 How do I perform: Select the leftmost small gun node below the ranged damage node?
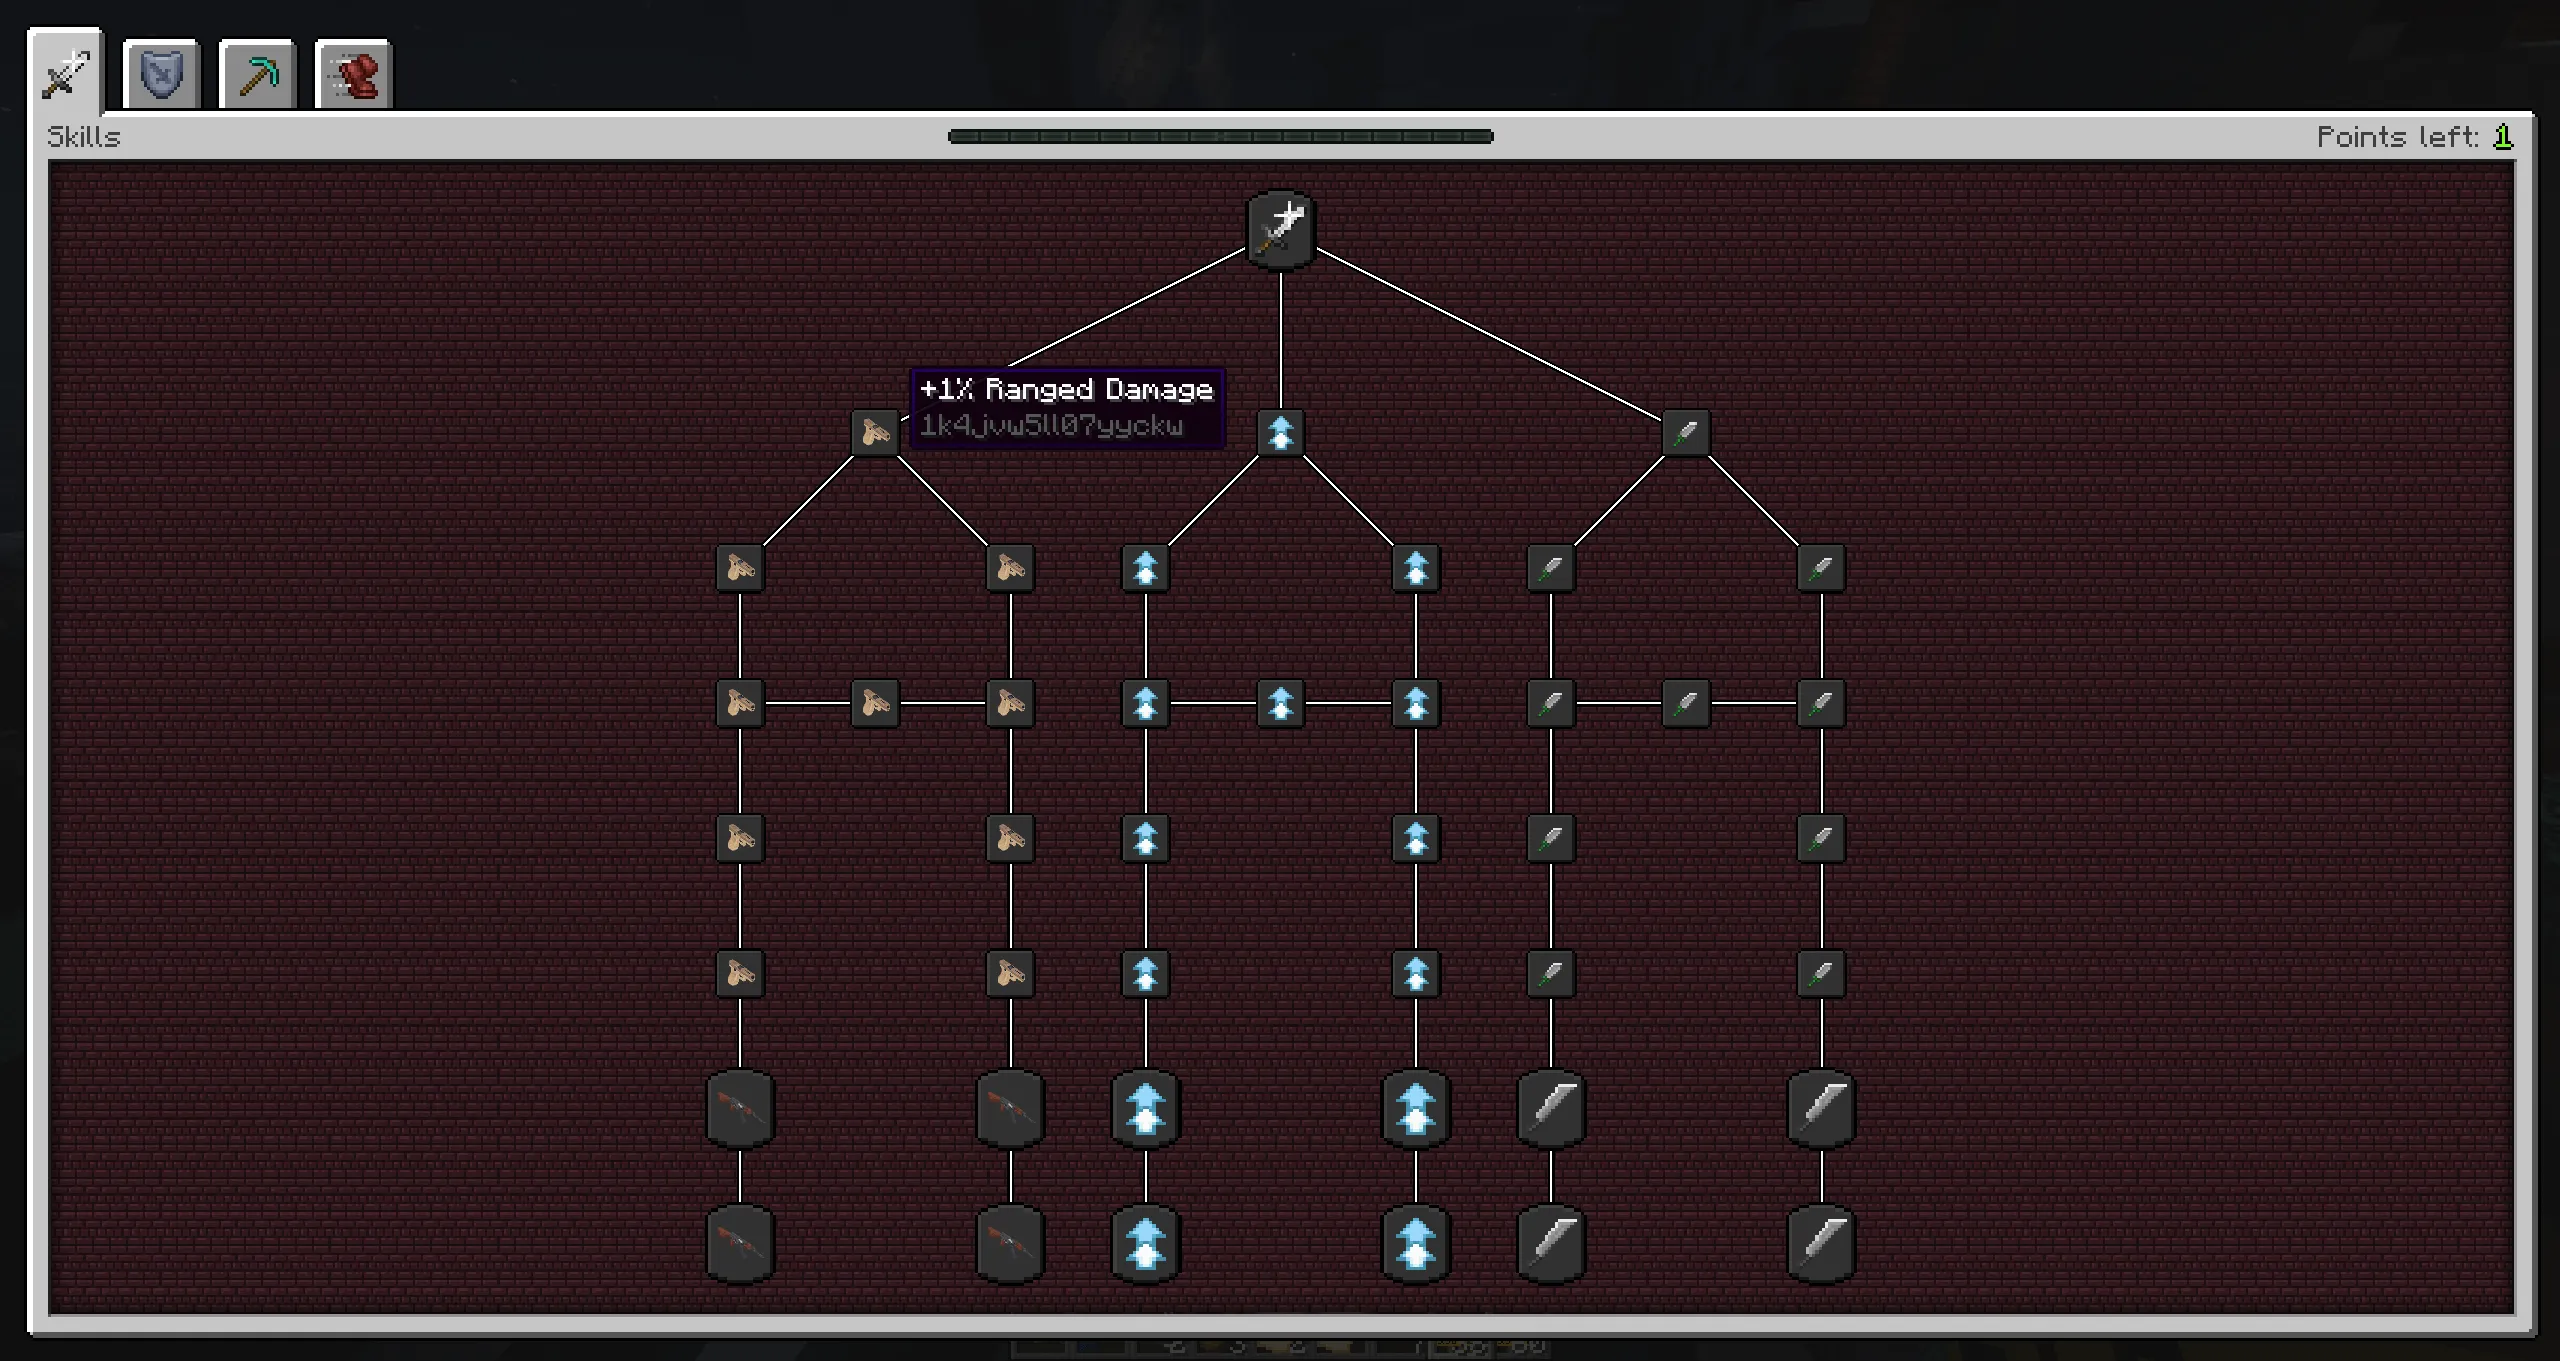740,568
